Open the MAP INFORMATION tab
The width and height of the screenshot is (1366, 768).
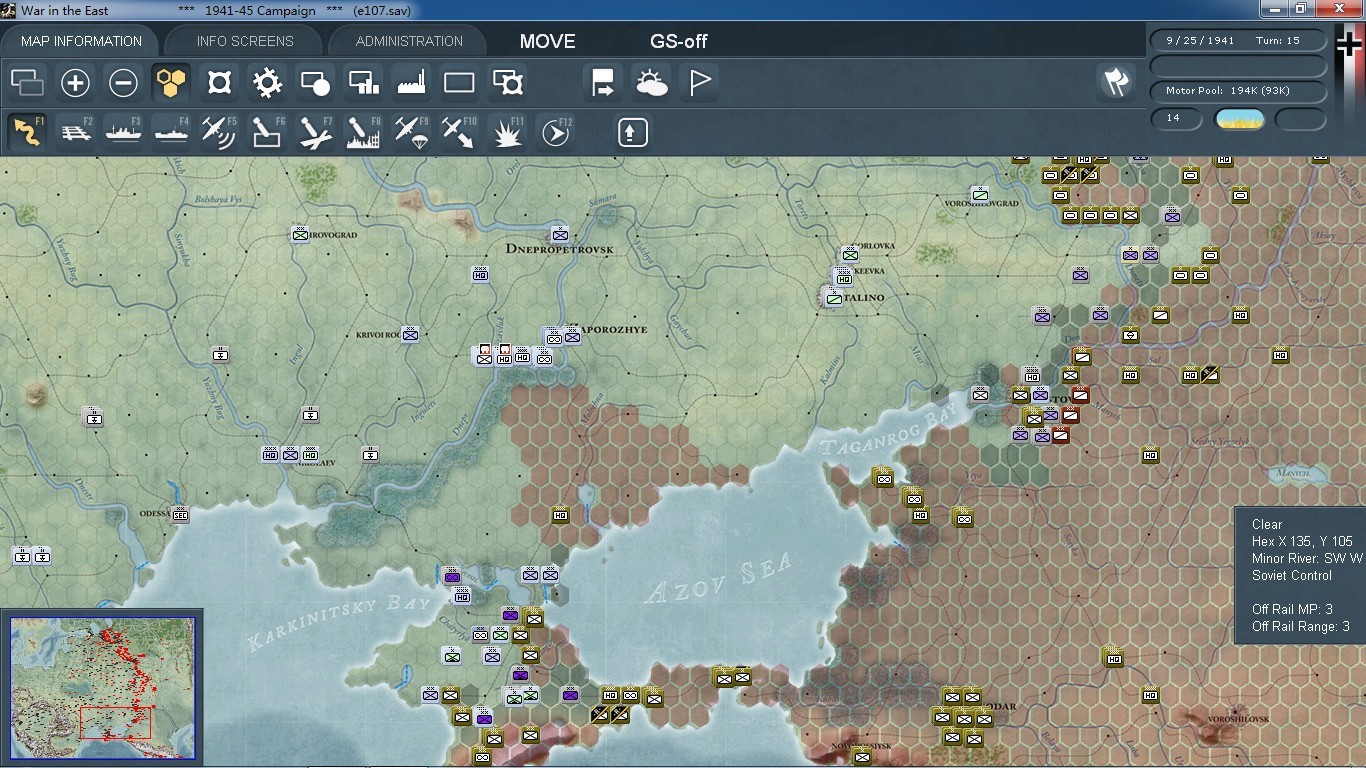(81, 41)
